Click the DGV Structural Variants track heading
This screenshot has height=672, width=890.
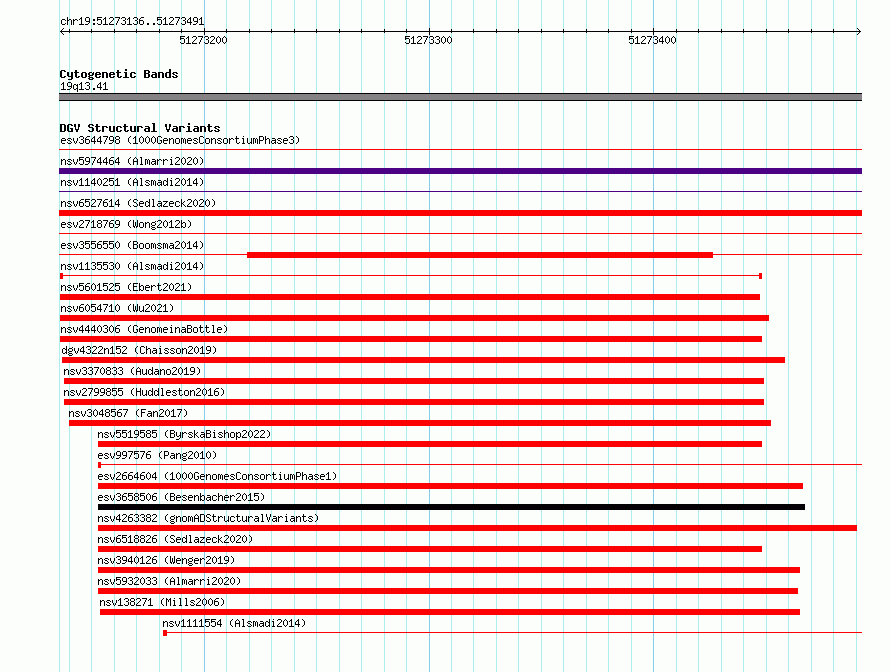[140, 128]
